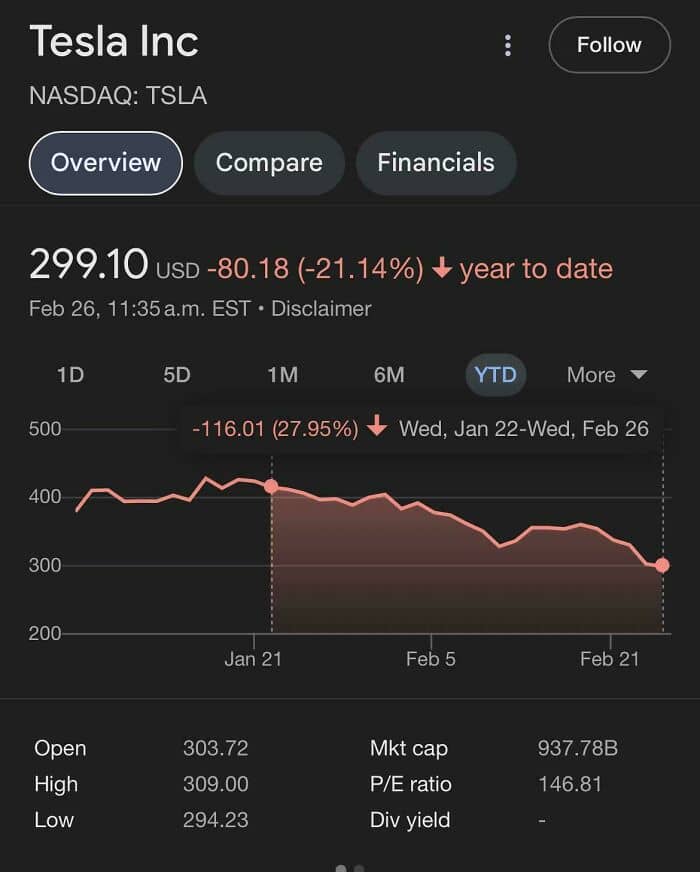Select the 5D time range
Image resolution: width=700 pixels, height=872 pixels.
[176, 375]
